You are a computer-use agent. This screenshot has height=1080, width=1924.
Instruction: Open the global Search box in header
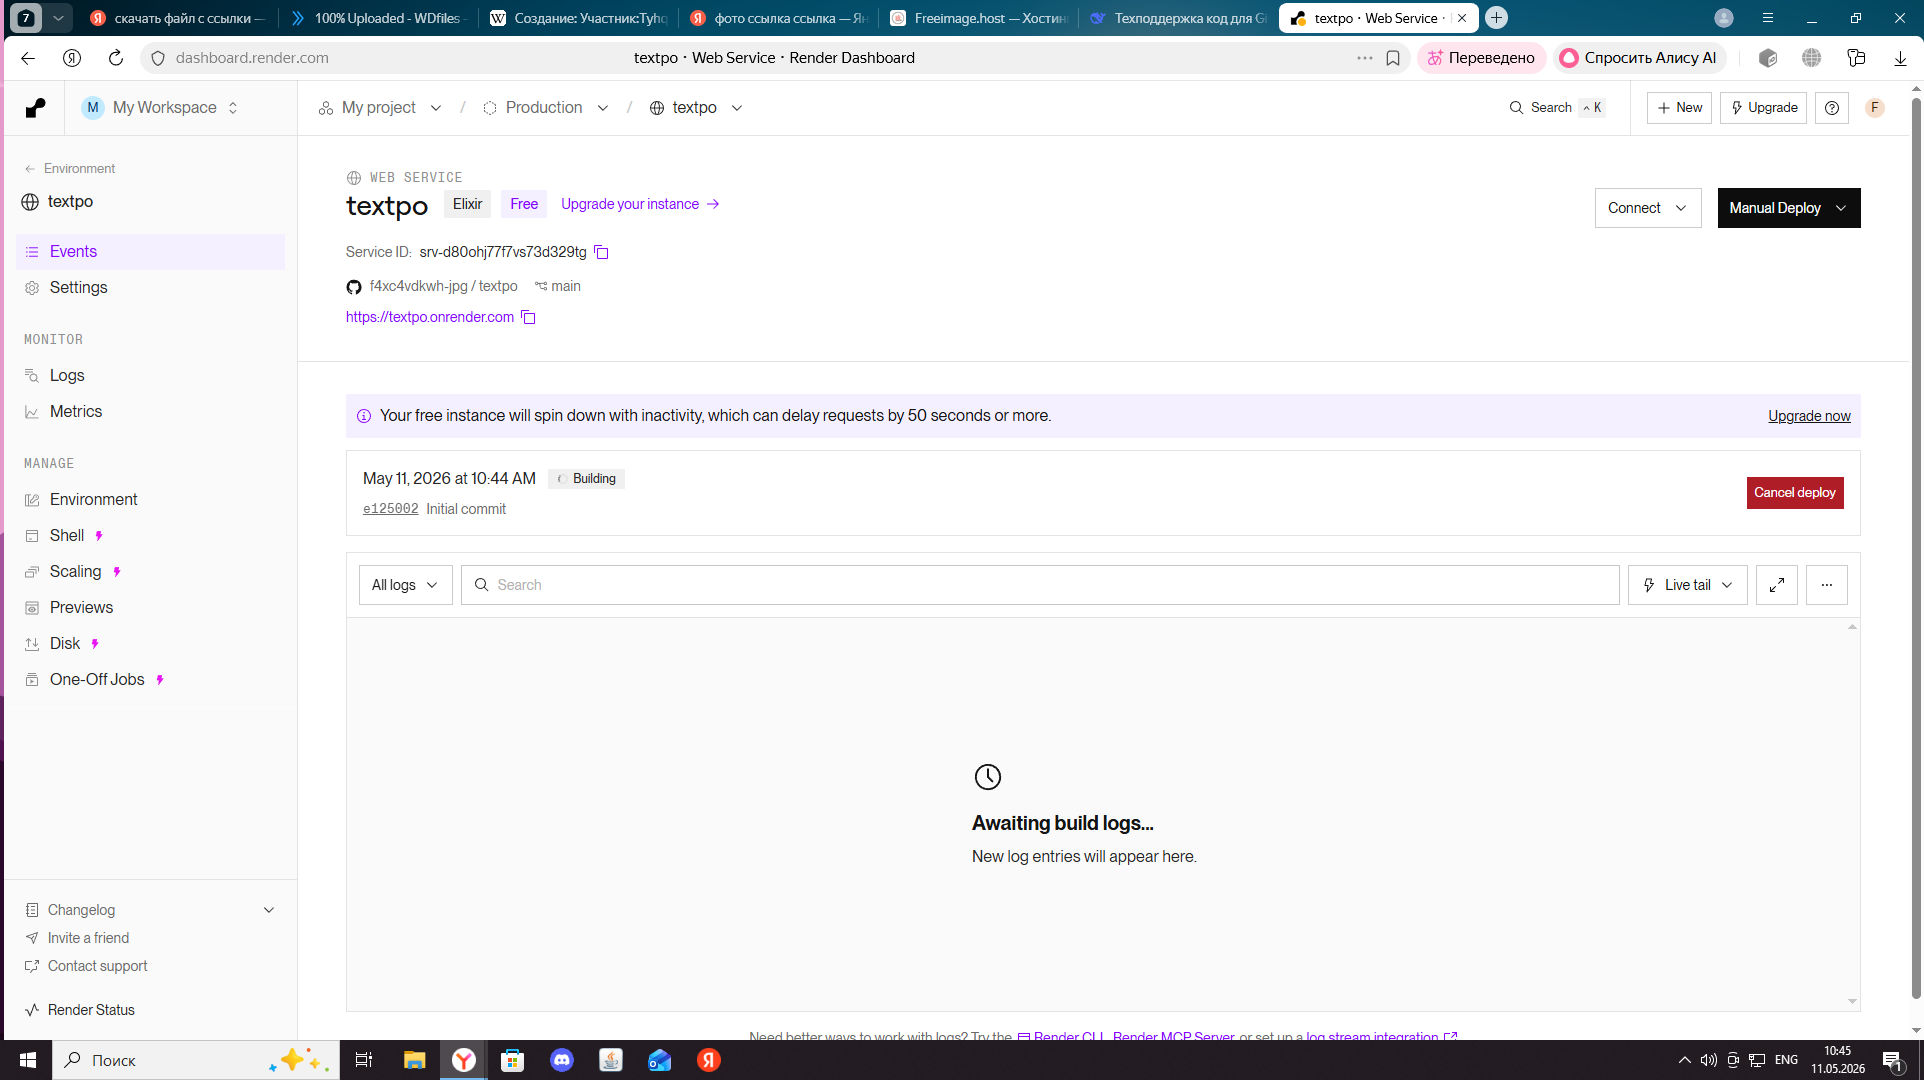coord(1556,108)
